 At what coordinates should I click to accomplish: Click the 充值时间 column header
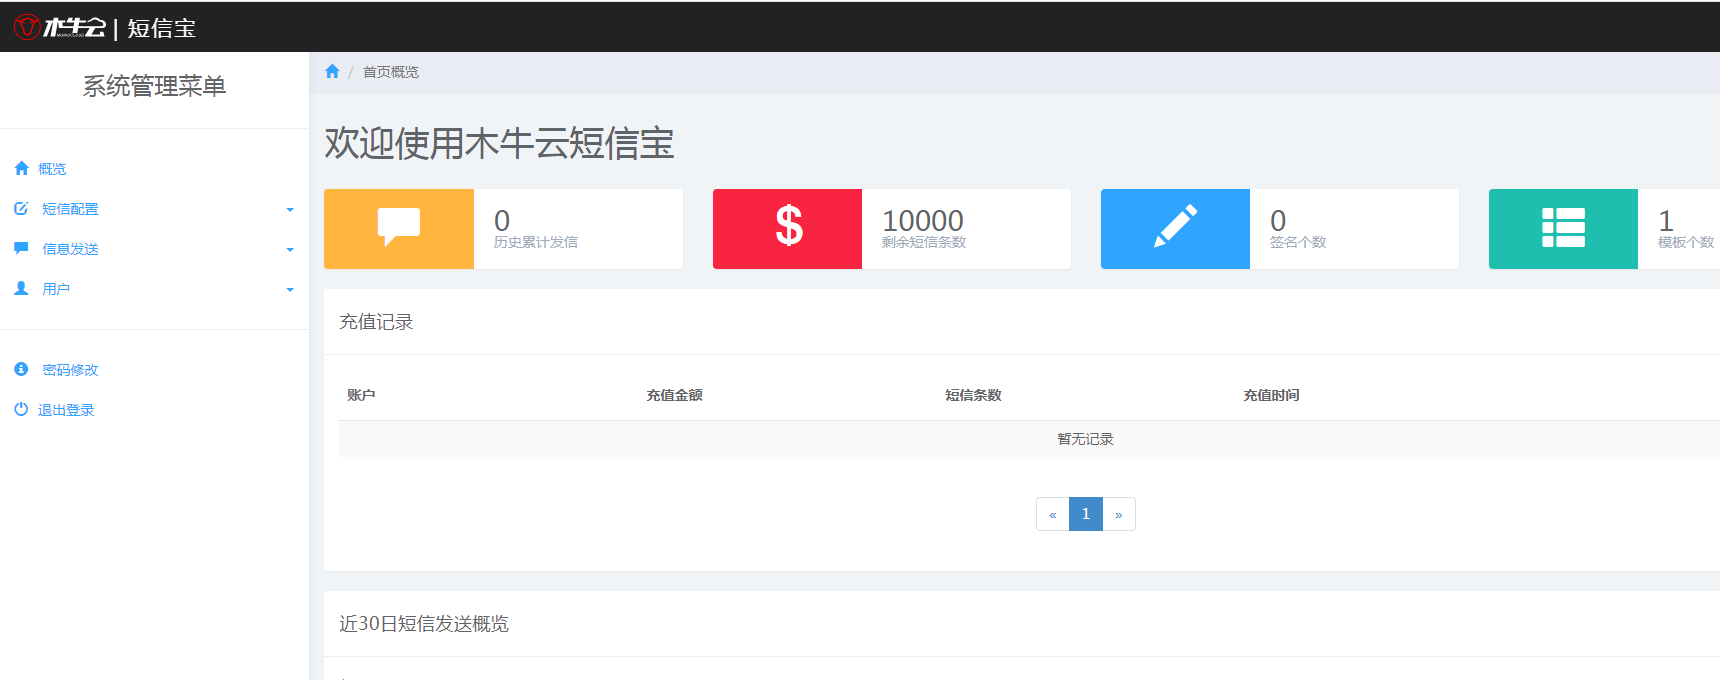tap(1272, 395)
